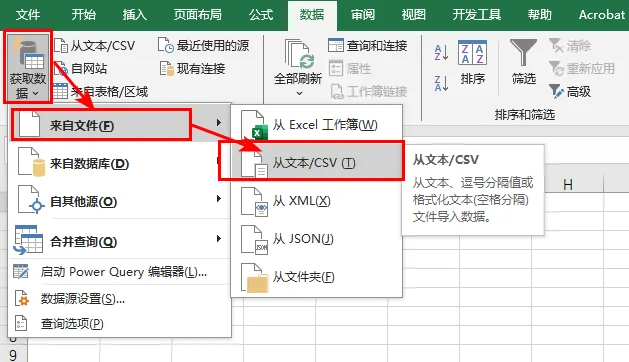Choose 从 JSON(J) submenu item
629x362 pixels.
317,239
